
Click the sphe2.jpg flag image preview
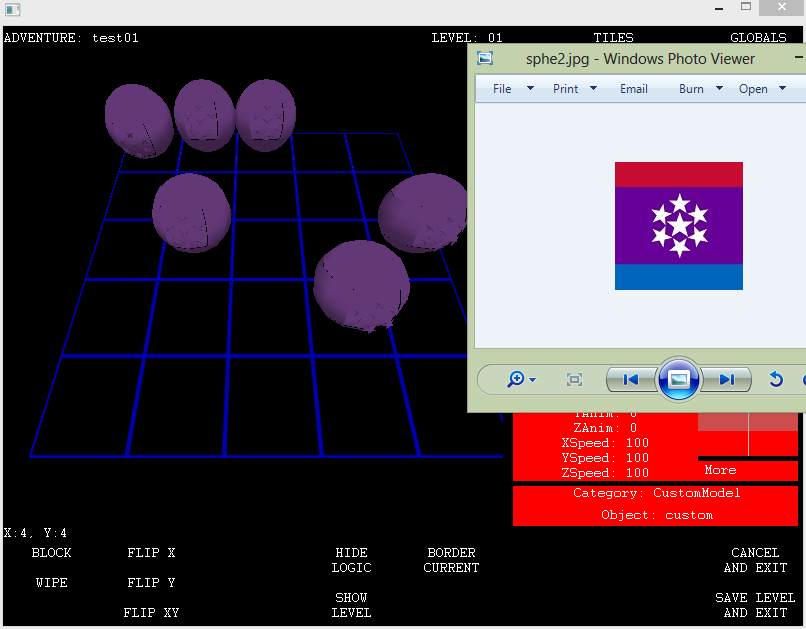pos(679,226)
